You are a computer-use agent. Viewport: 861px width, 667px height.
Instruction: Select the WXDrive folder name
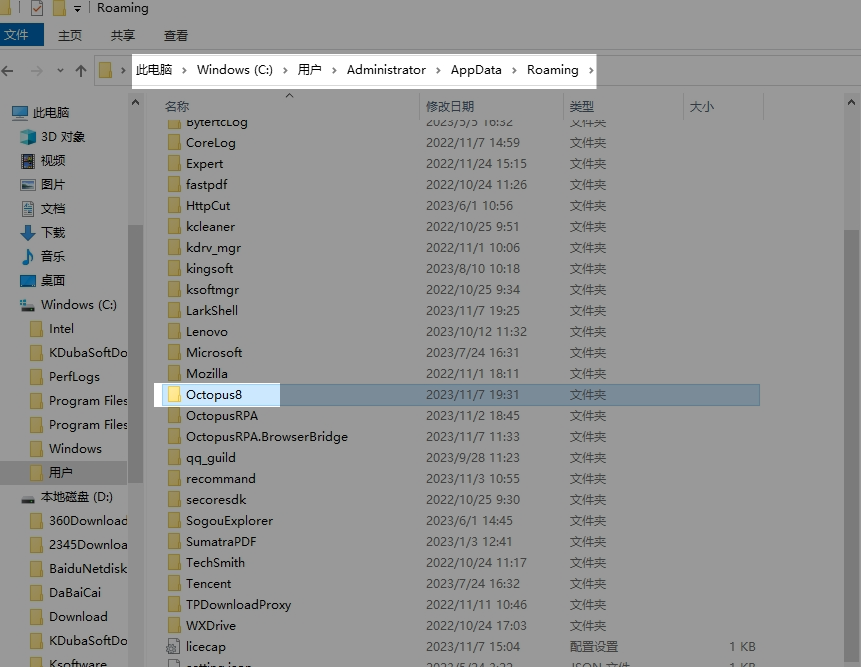click(211, 626)
